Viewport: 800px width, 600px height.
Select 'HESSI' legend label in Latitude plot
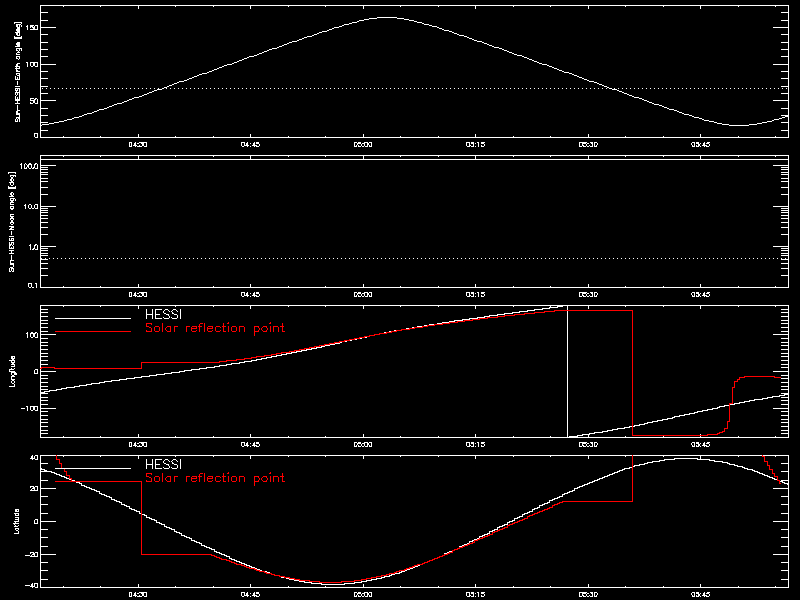coord(163,465)
